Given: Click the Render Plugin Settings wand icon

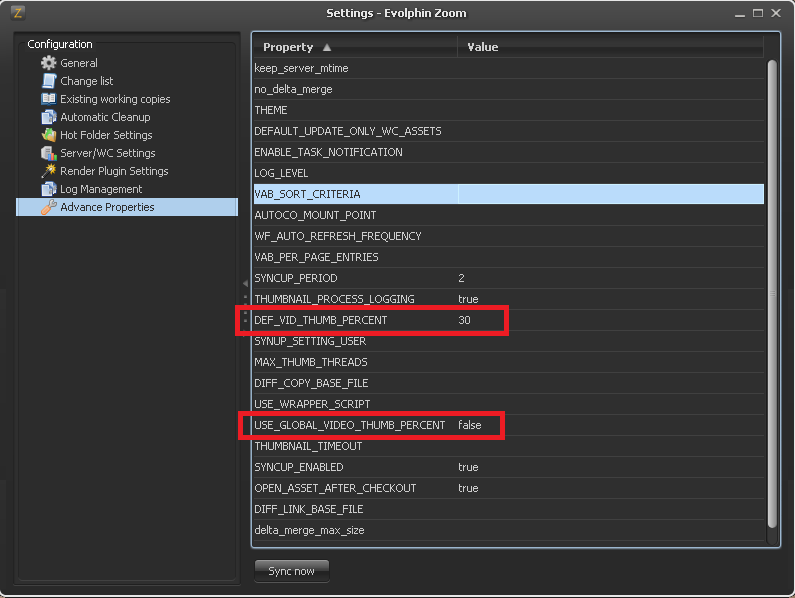Looking at the screenshot, I should point(49,171).
